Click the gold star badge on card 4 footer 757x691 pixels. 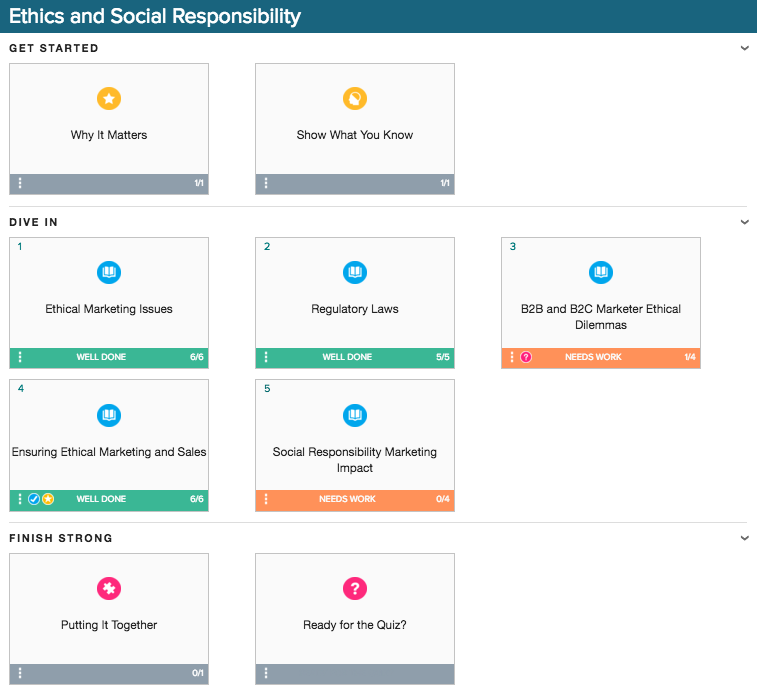48,499
